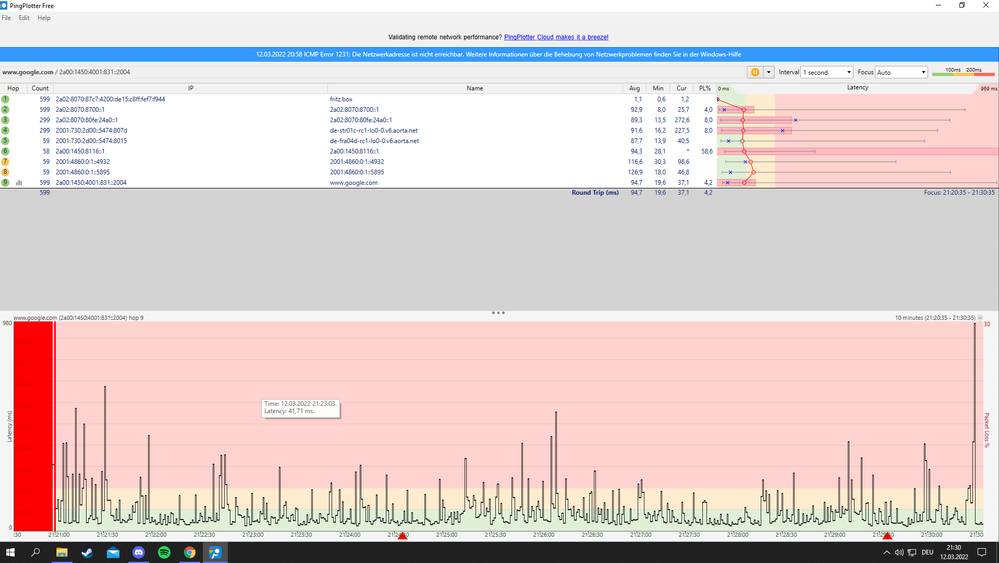Click the blue ICMP Error 1231 notification banner
Image resolution: width=999 pixels, height=563 pixels.
pos(499,54)
